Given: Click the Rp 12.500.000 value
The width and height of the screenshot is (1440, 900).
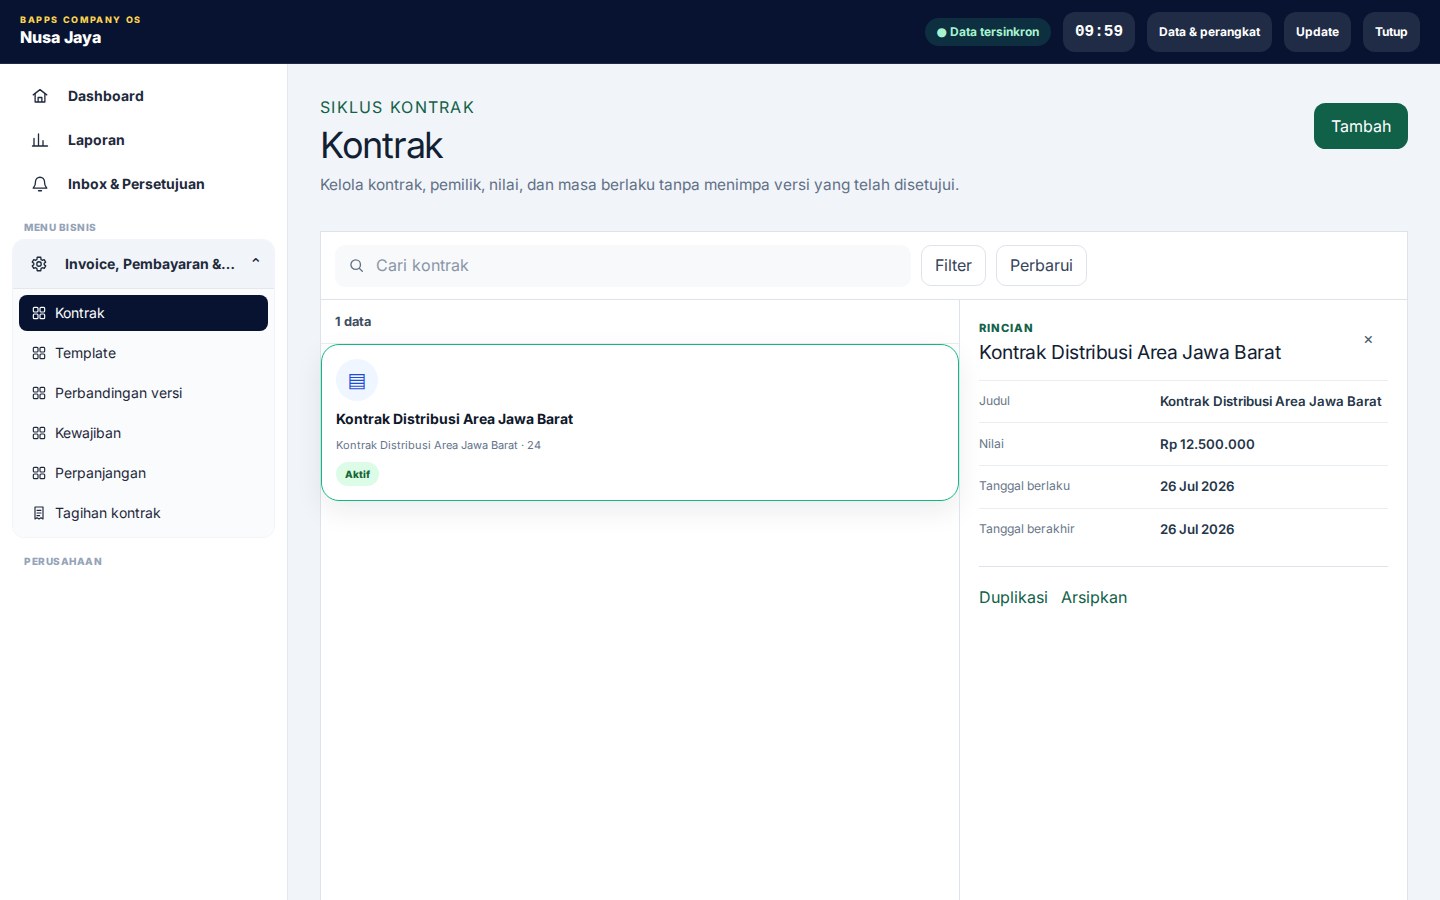Looking at the screenshot, I should (x=1207, y=444).
